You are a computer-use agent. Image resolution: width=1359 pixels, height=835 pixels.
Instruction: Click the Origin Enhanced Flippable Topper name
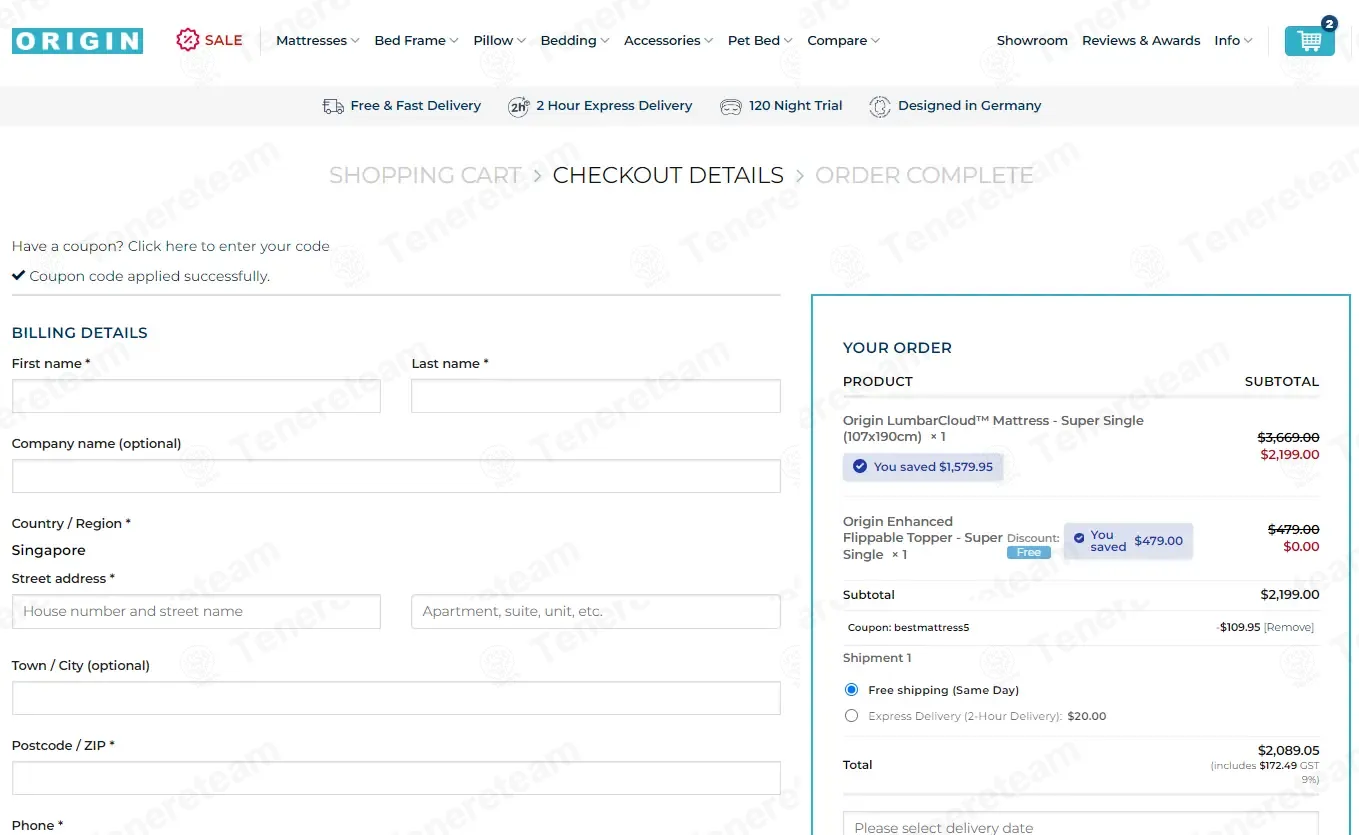coord(922,538)
